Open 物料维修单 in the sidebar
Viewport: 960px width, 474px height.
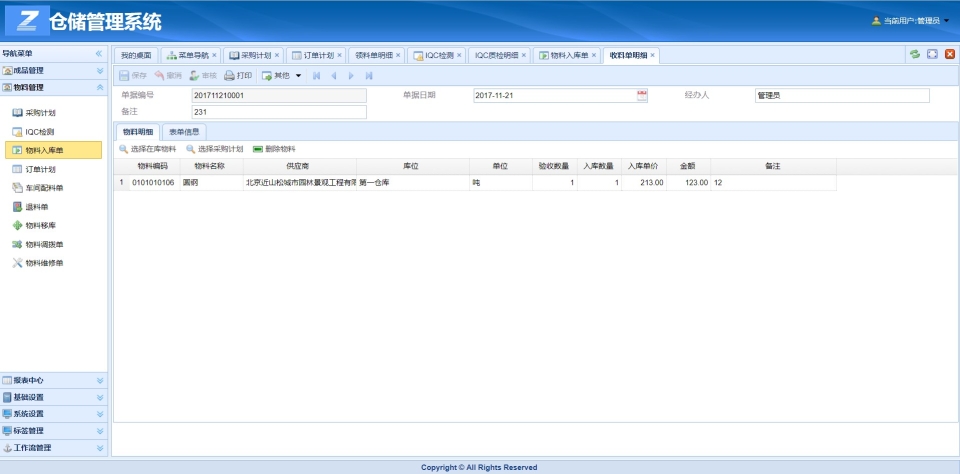click(x=44, y=263)
